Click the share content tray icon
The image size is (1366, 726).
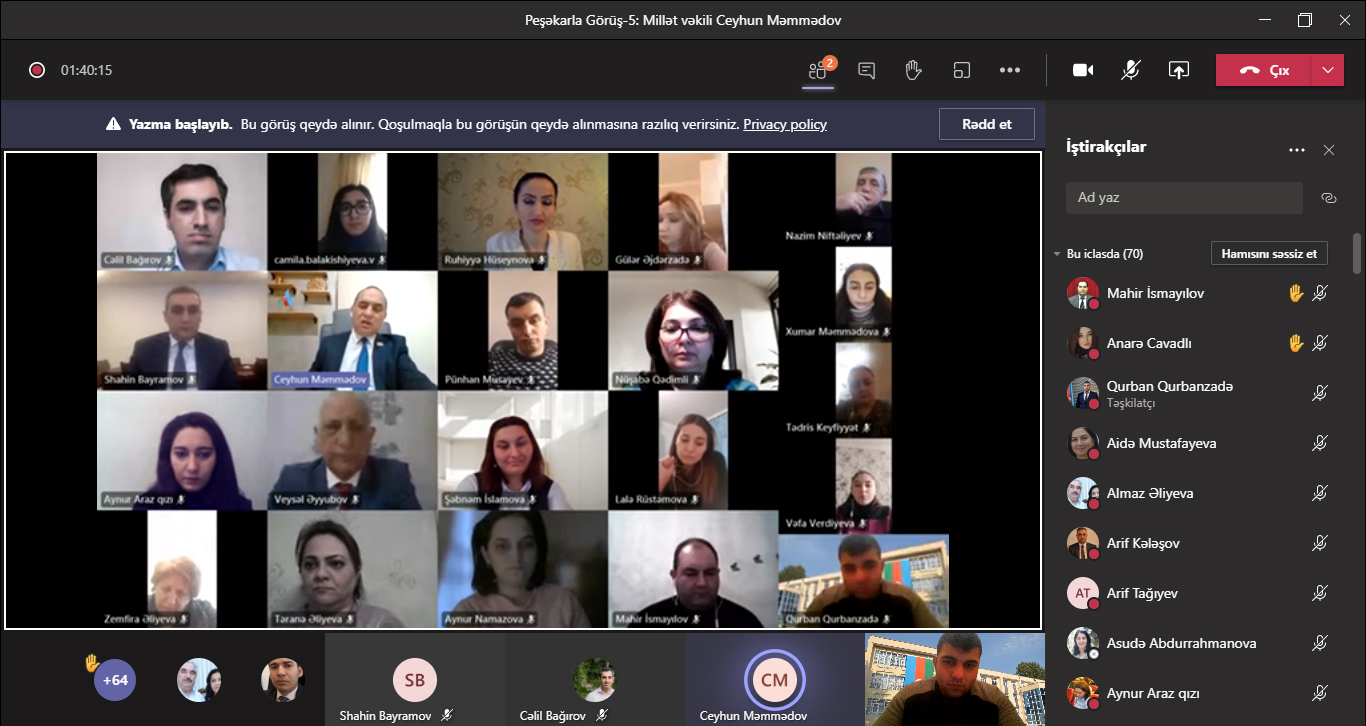point(1179,70)
